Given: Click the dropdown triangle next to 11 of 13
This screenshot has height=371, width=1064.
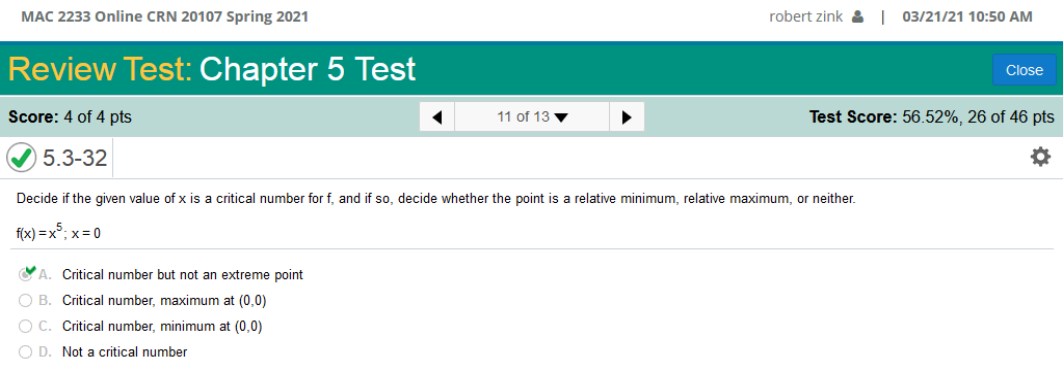Looking at the screenshot, I should (x=561, y=118).
